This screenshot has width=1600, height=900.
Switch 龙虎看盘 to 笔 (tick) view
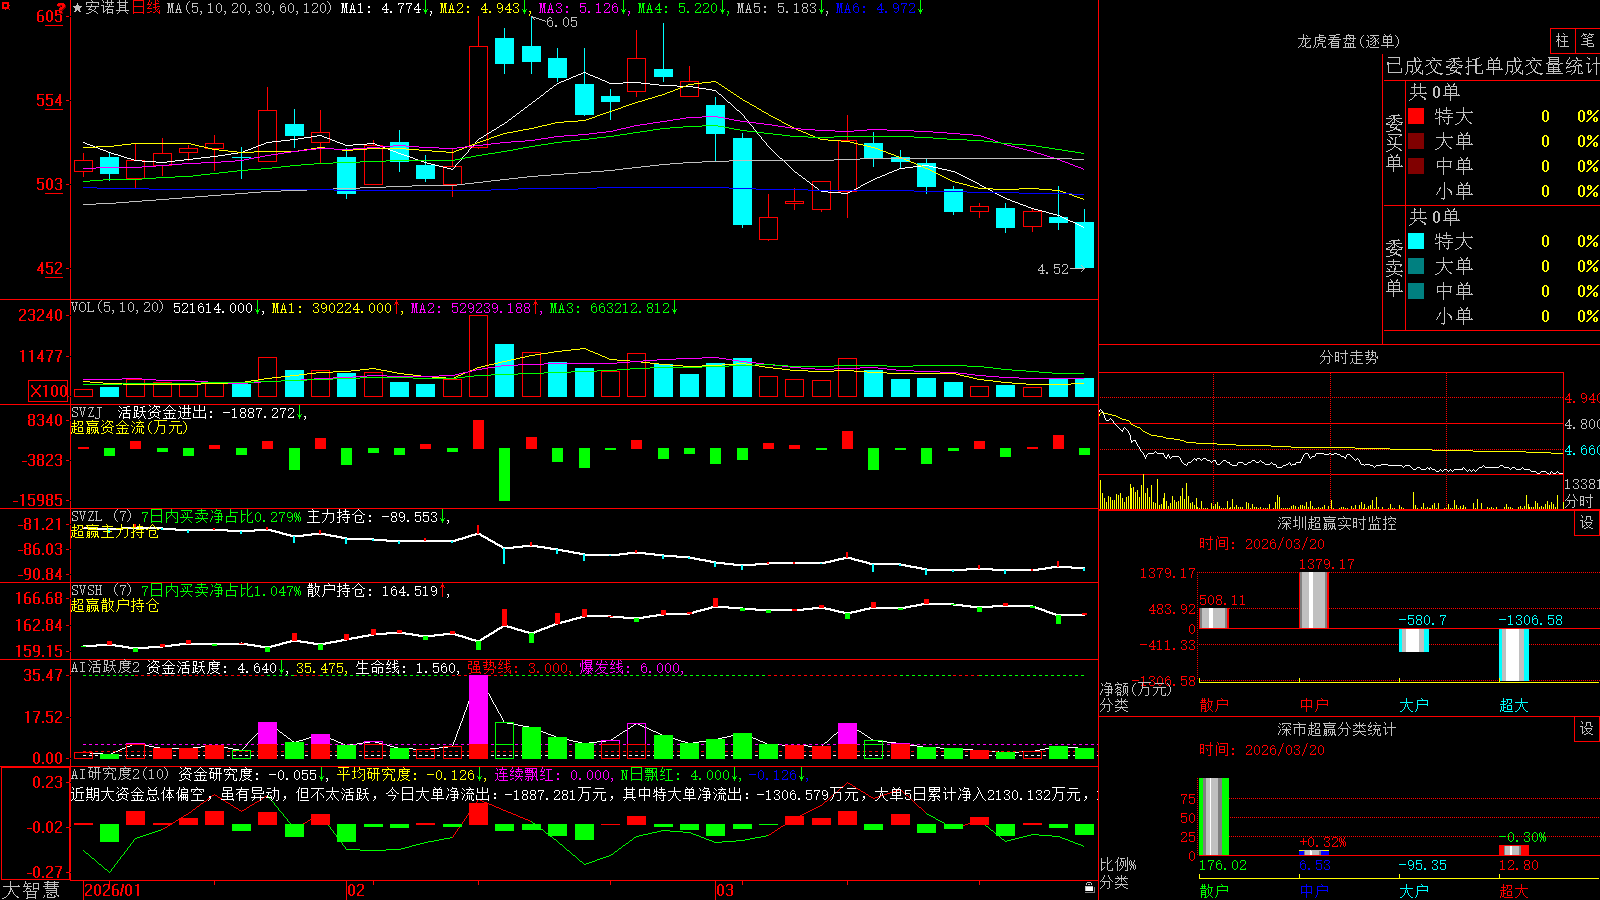click(1588, 41)
